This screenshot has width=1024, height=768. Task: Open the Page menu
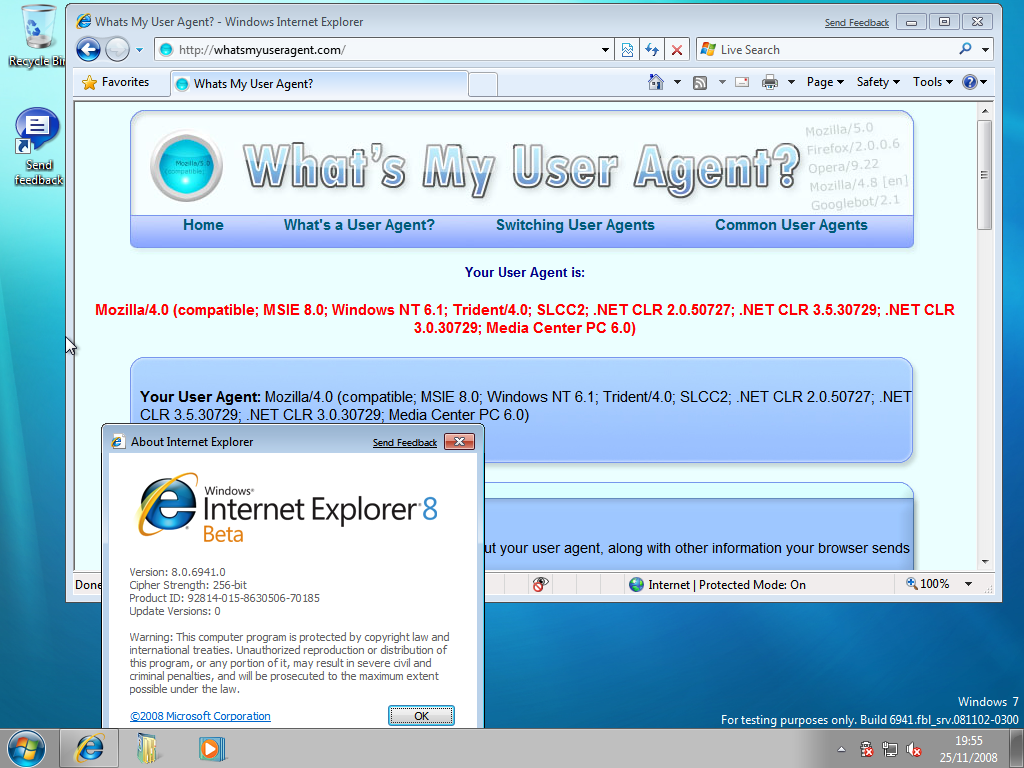[x=825, y=82]
